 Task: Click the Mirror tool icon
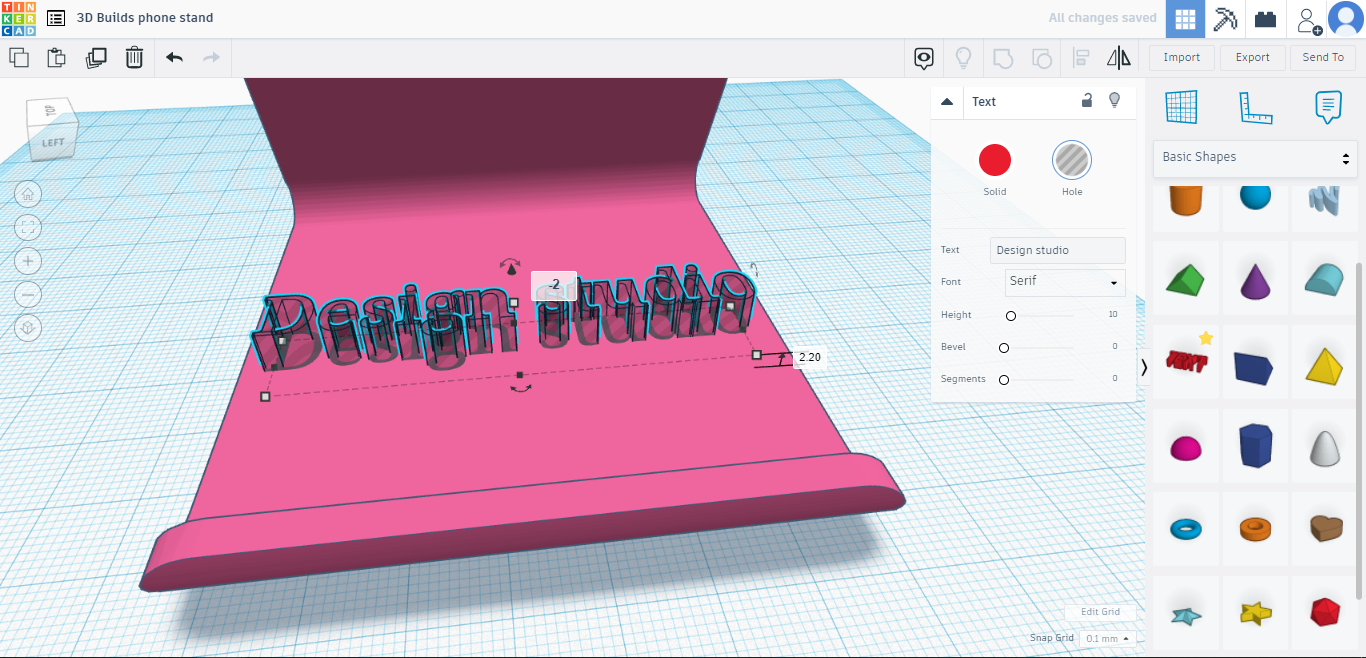(x=1119, y=58)
